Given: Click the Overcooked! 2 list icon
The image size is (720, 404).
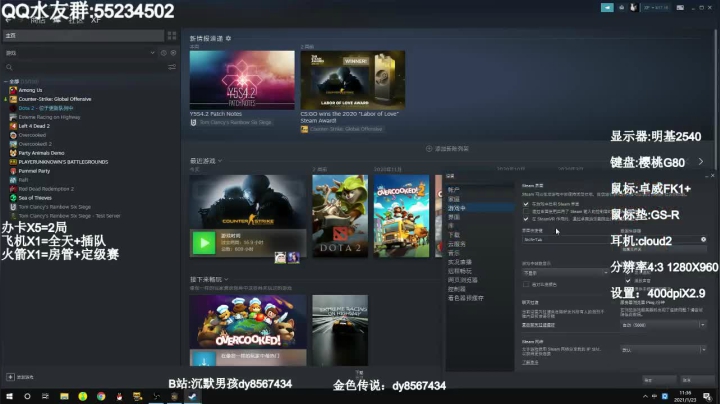Looking at the screenshot, I should pyautogui.click(x=13, y=144).
